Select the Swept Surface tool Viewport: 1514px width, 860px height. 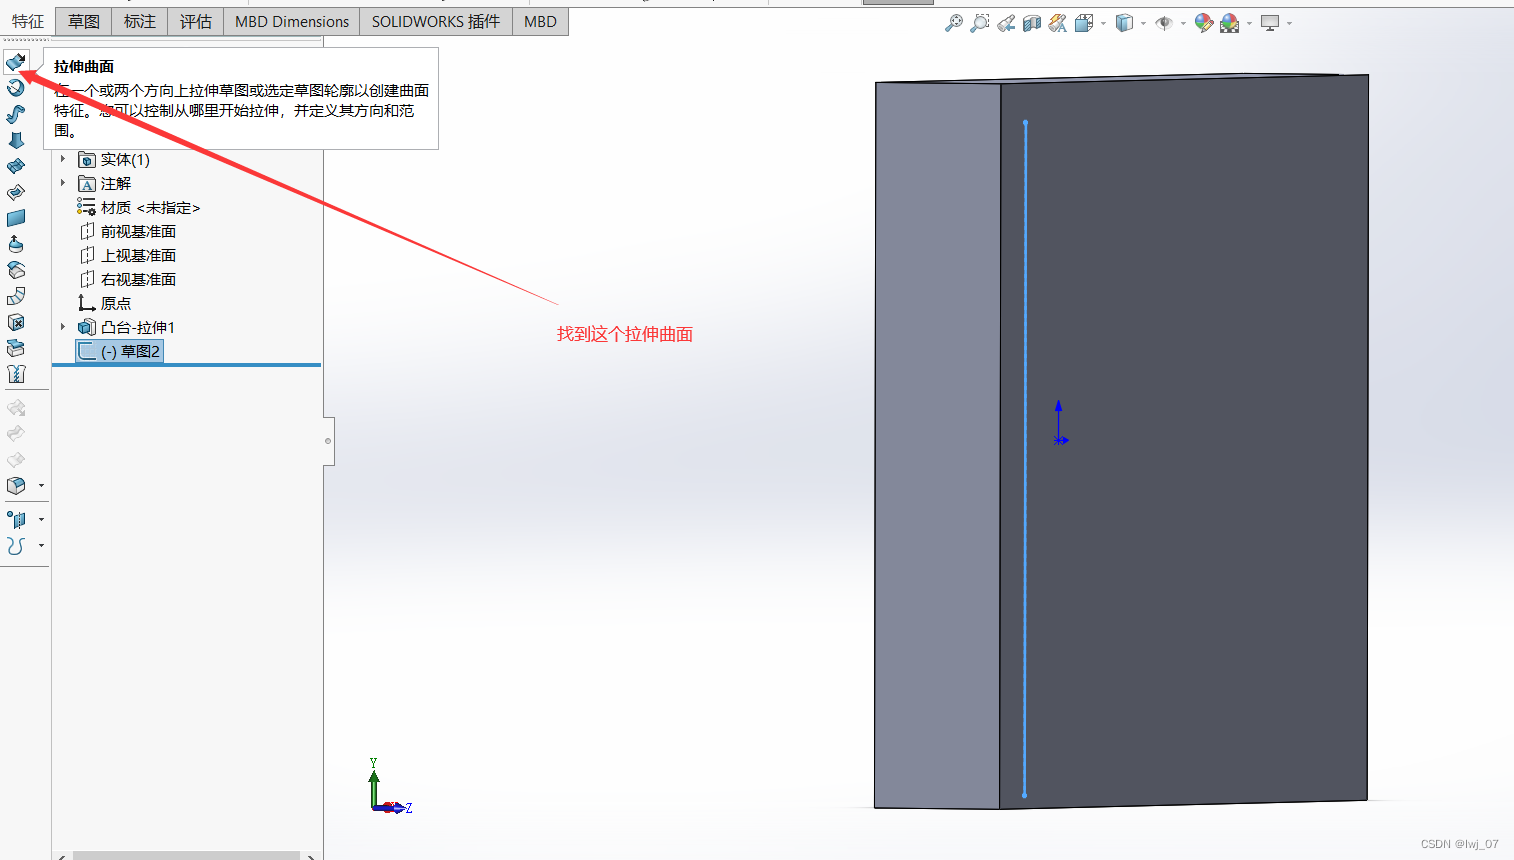[x=16, y=114]
